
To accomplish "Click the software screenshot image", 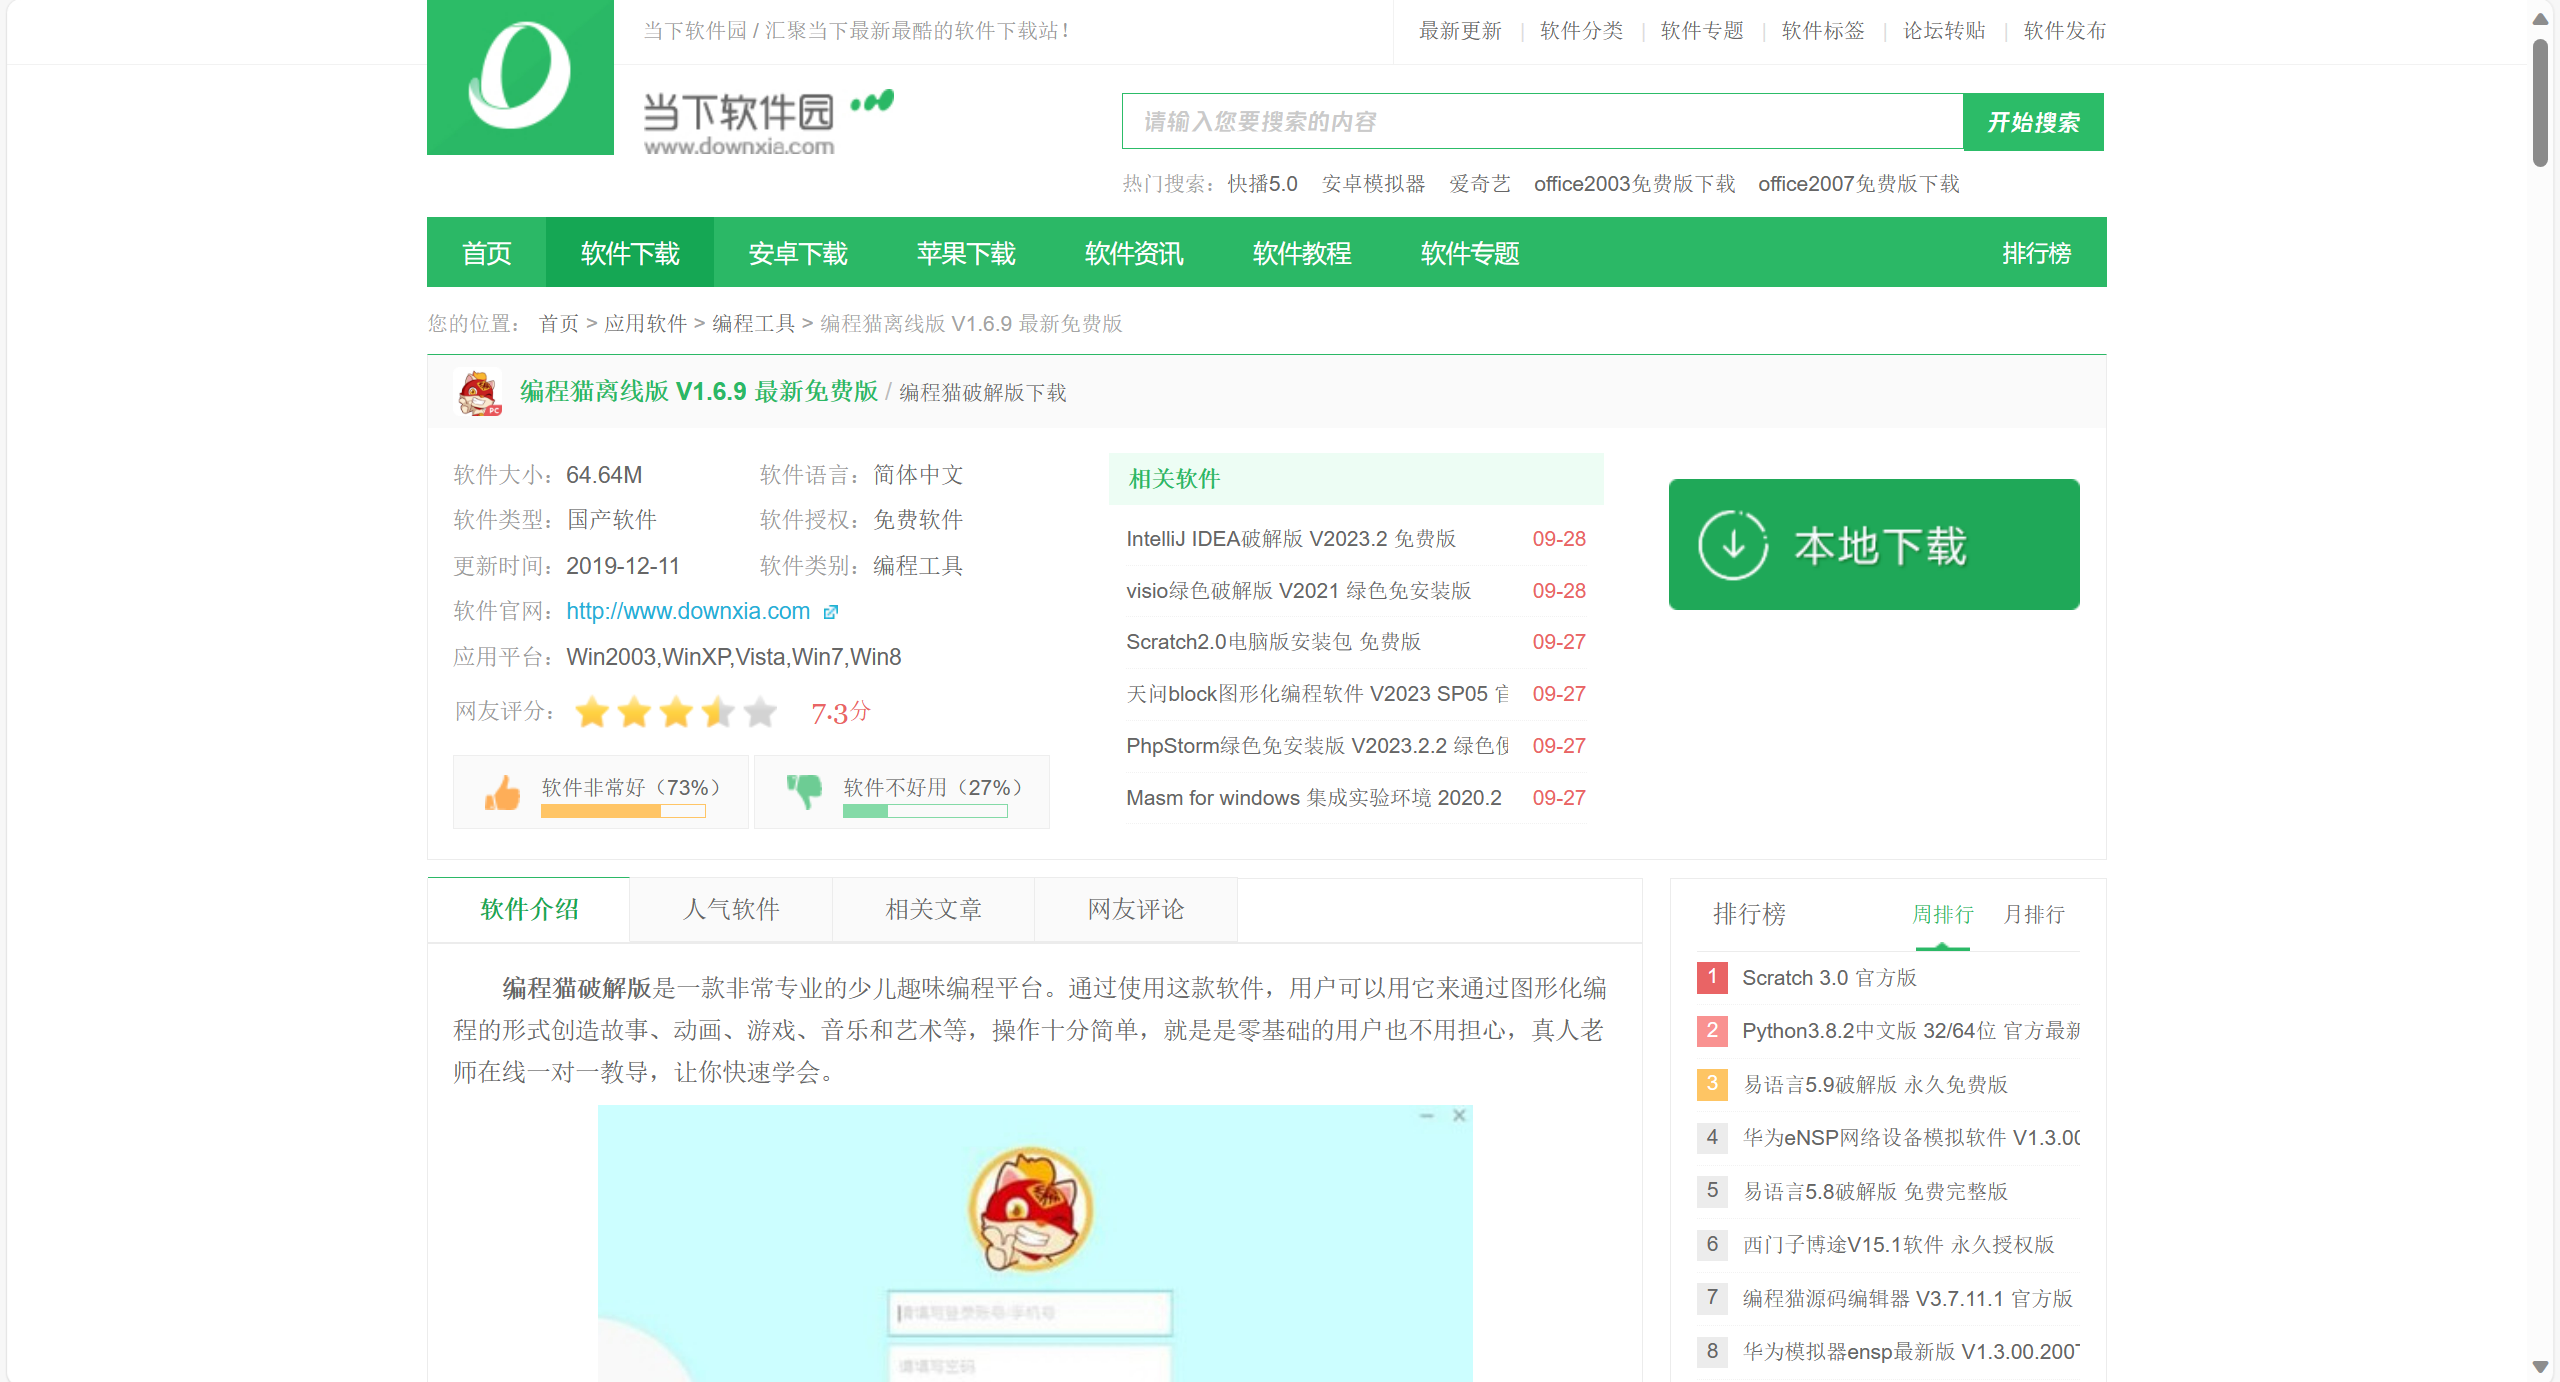I will (1035, 1243).
